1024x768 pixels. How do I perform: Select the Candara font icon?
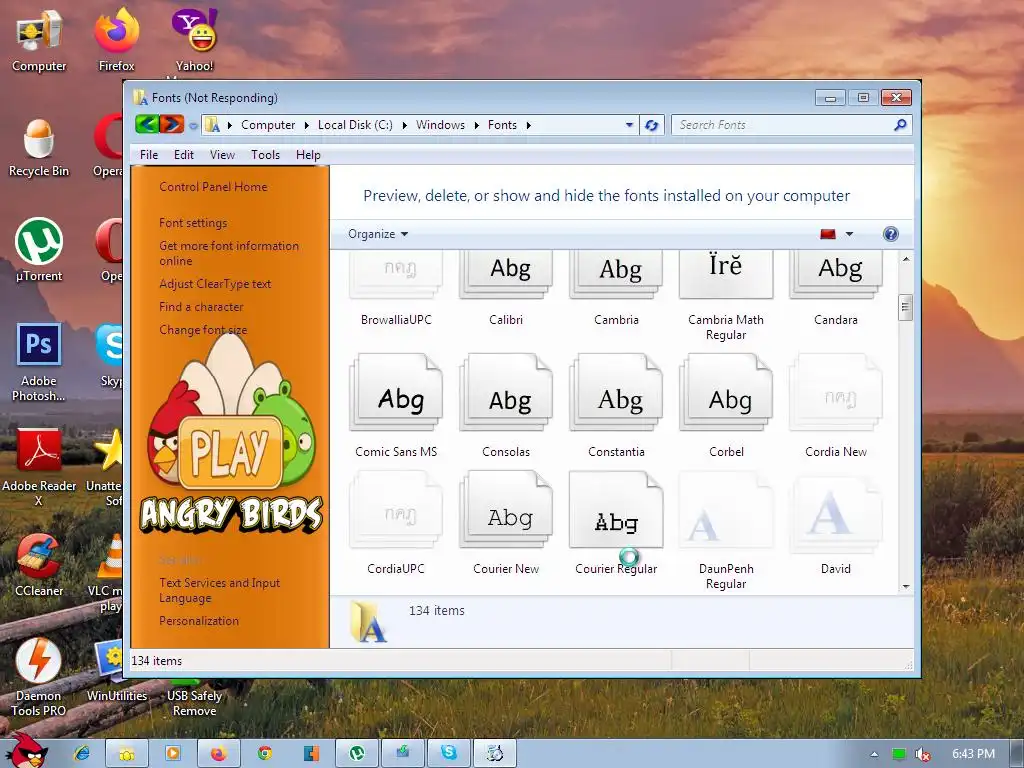836,276
